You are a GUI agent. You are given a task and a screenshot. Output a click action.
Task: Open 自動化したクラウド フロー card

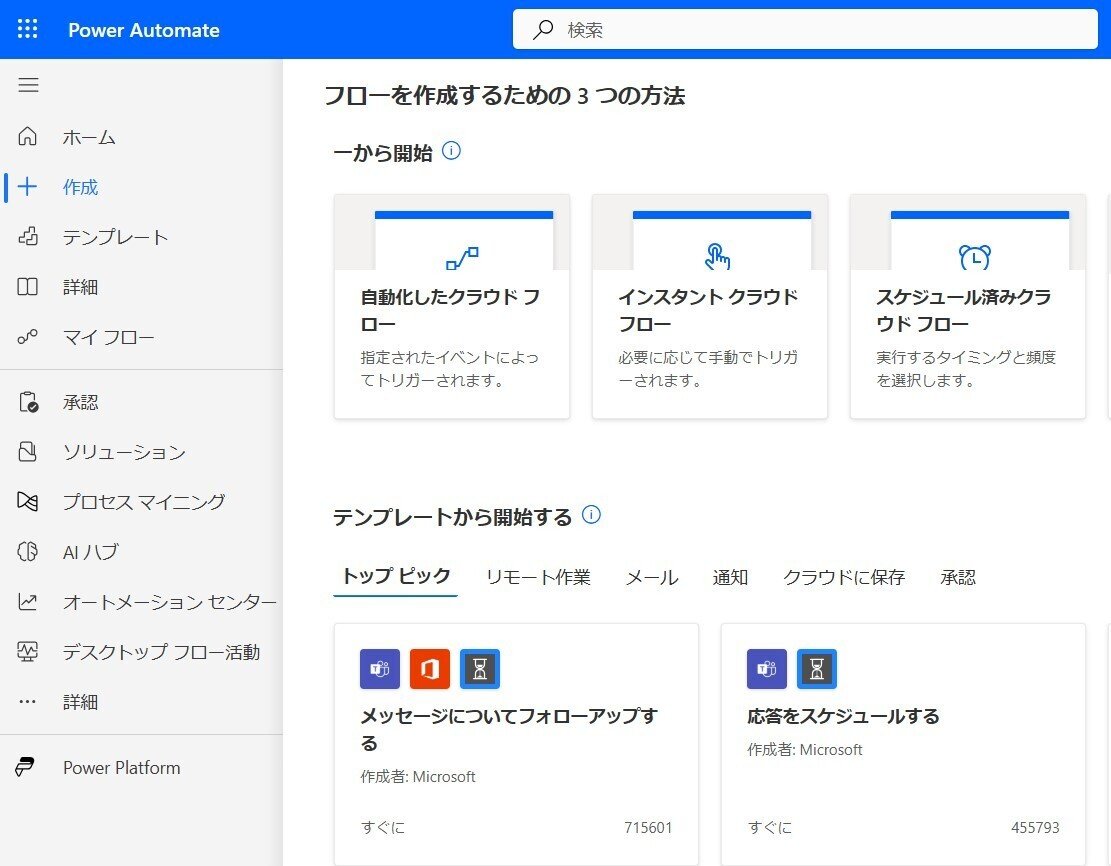(x=451, y=306)
